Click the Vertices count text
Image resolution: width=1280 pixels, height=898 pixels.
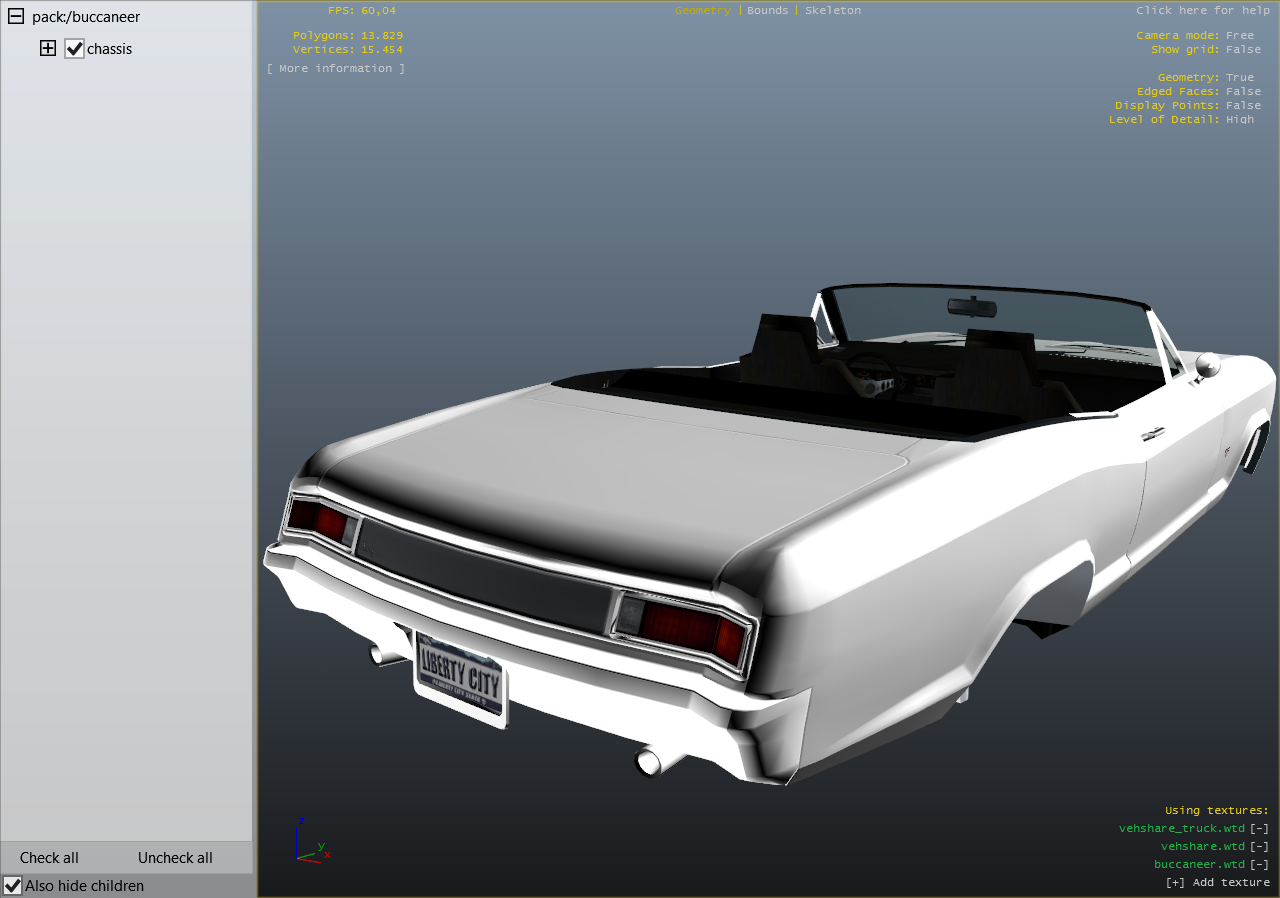tap(348, 49)
